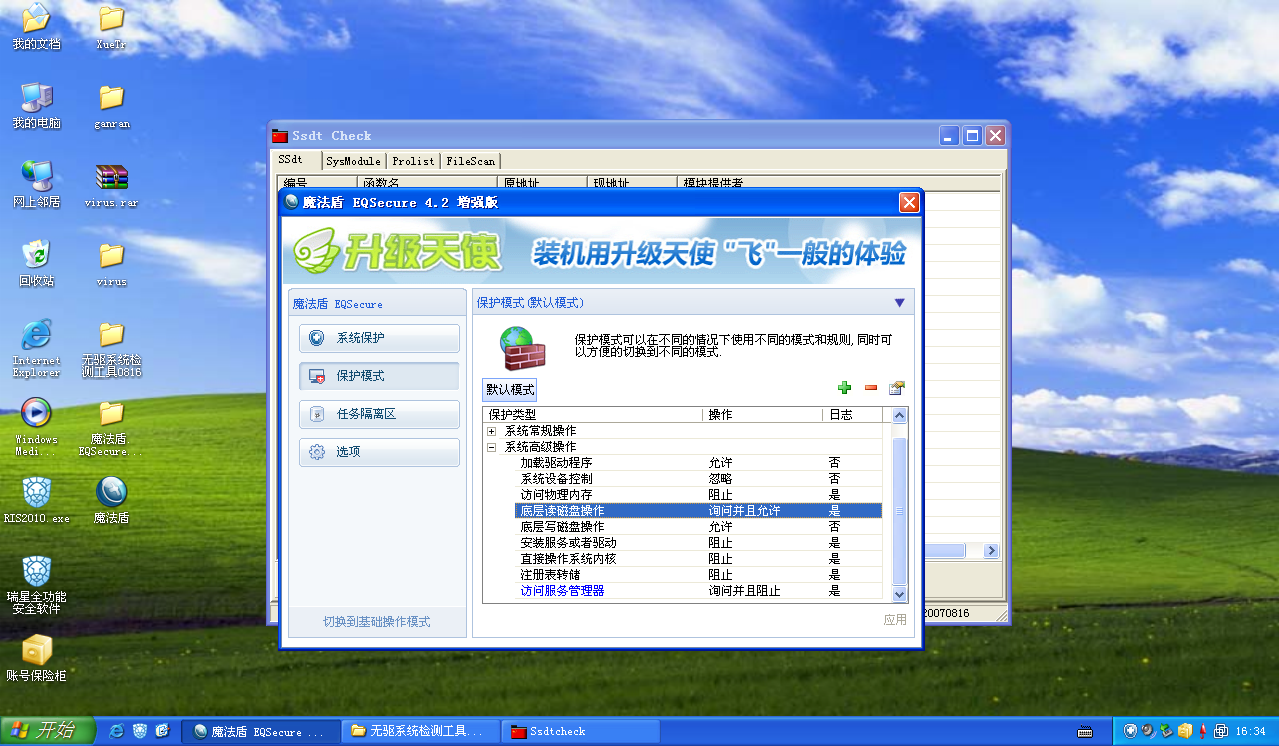Open the 保护模式 header dropdown triangle
Image resolution: width=1279 pixels, height=746 pixels.
[899, 303]
